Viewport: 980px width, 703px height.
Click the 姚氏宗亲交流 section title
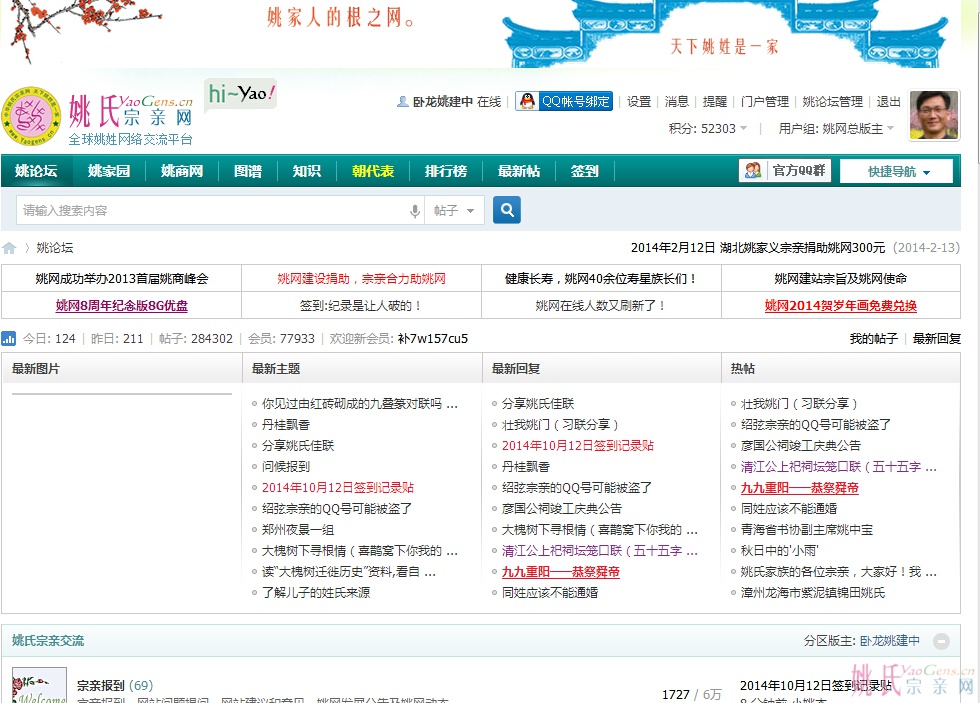point(48,641)
